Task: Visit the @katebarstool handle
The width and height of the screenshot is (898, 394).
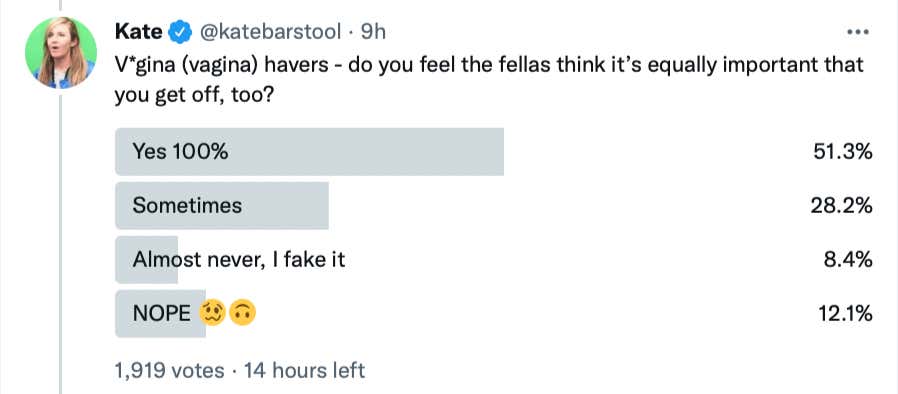Action: pyautogui.click(x=269, y=32)
